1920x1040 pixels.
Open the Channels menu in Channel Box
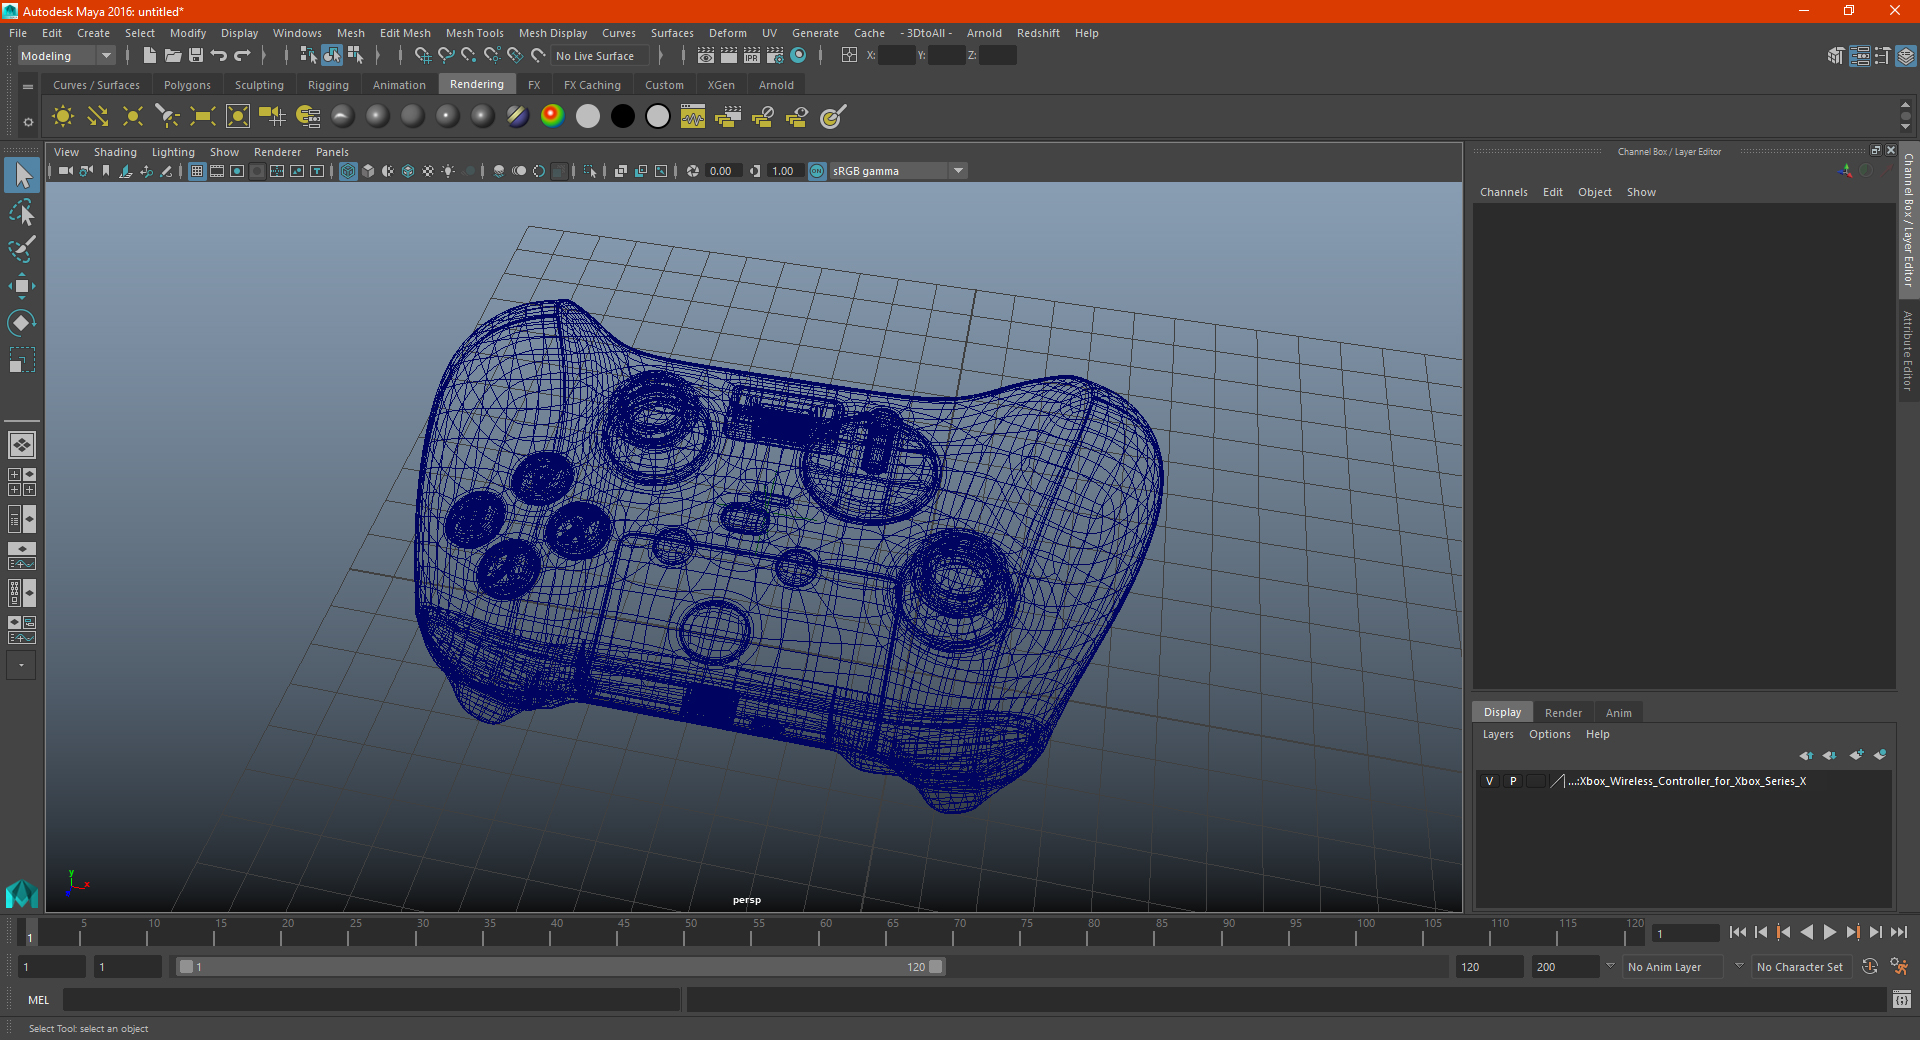click(x=1503, y=192)
